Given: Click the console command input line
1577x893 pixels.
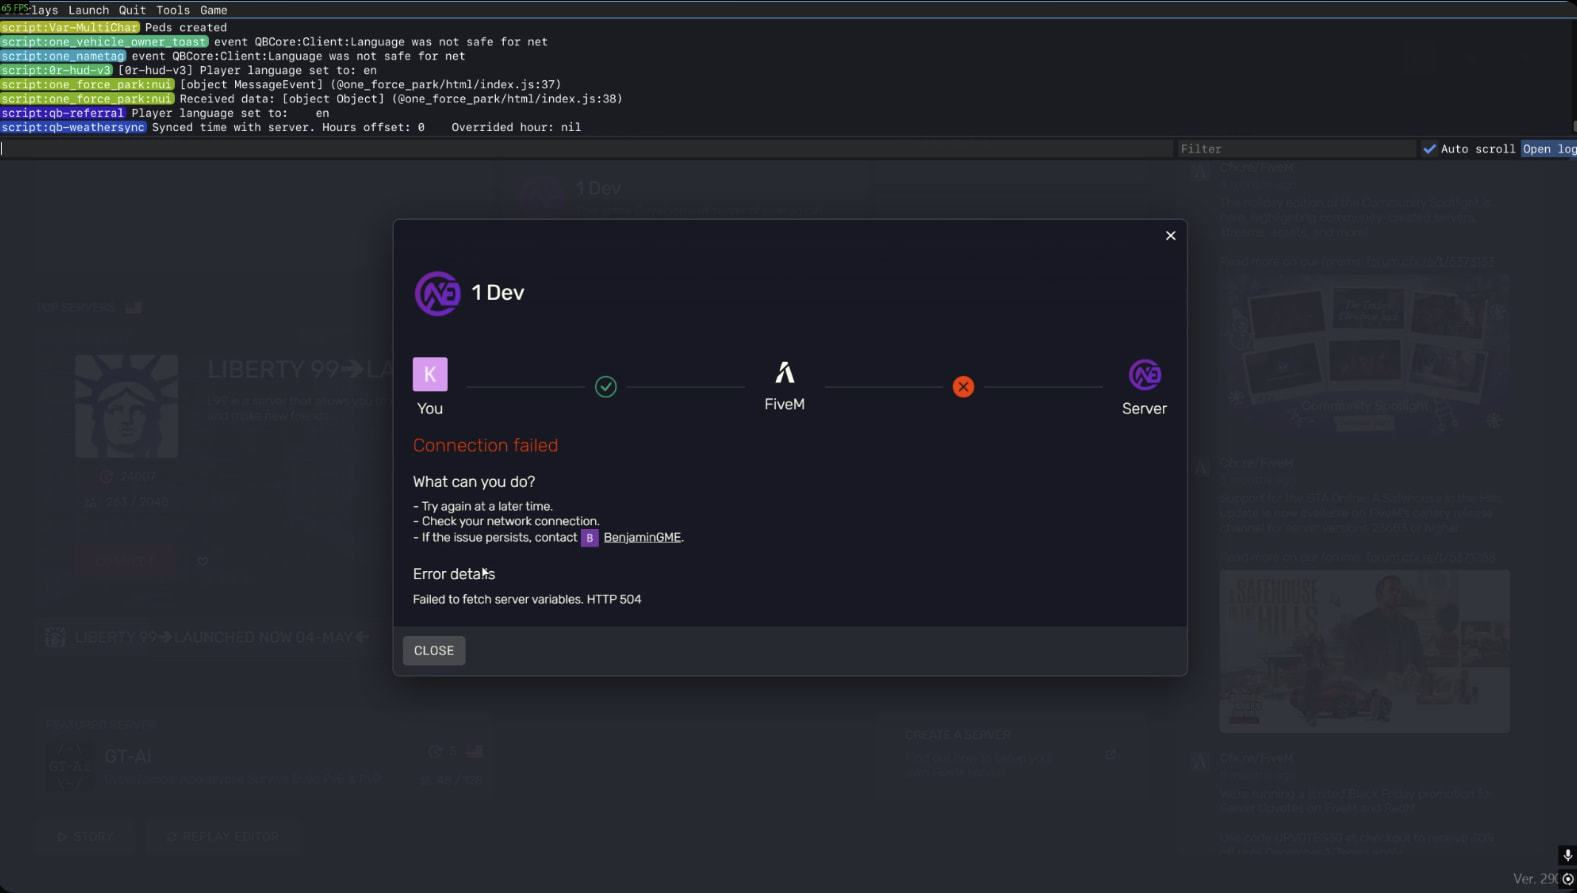Looking at the screenshot, I should tap(586, 149).
